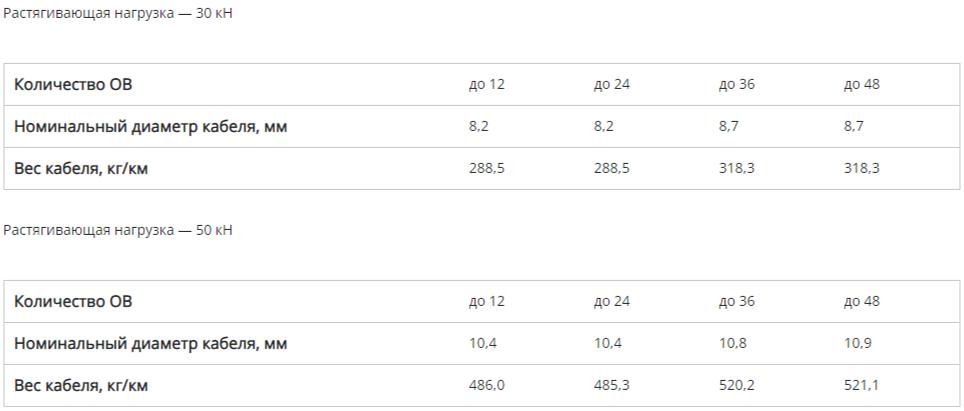Click the cable weight value 521,1
This screenshot has height=411, width=964.
(861, 386)
